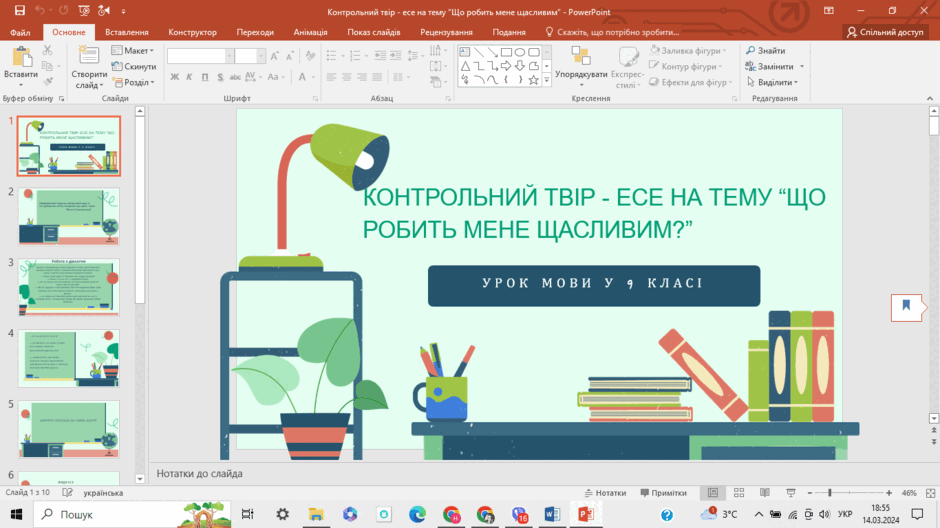This screenshot has width=940, height=528.
Task: Open the Layout (Макет) dropdown
Action: tap(133, 50)
